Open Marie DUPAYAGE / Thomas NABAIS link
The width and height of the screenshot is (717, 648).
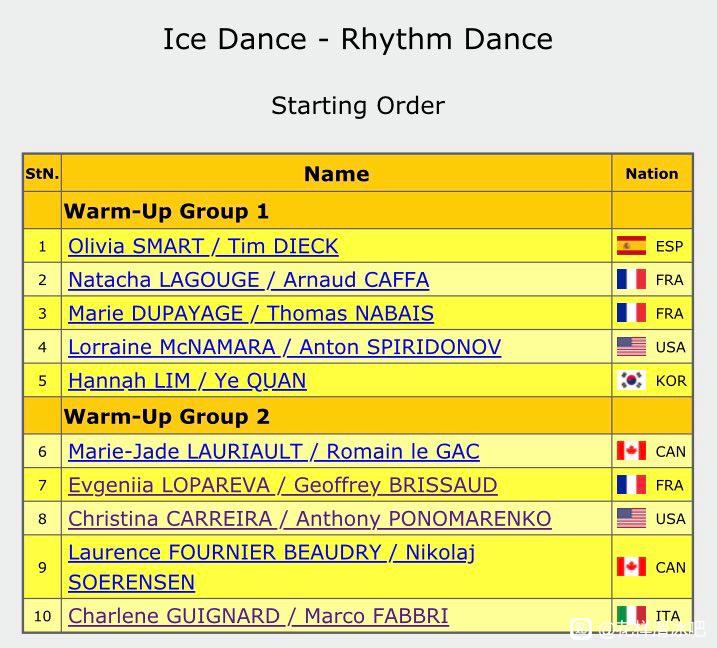click(251, 314)
